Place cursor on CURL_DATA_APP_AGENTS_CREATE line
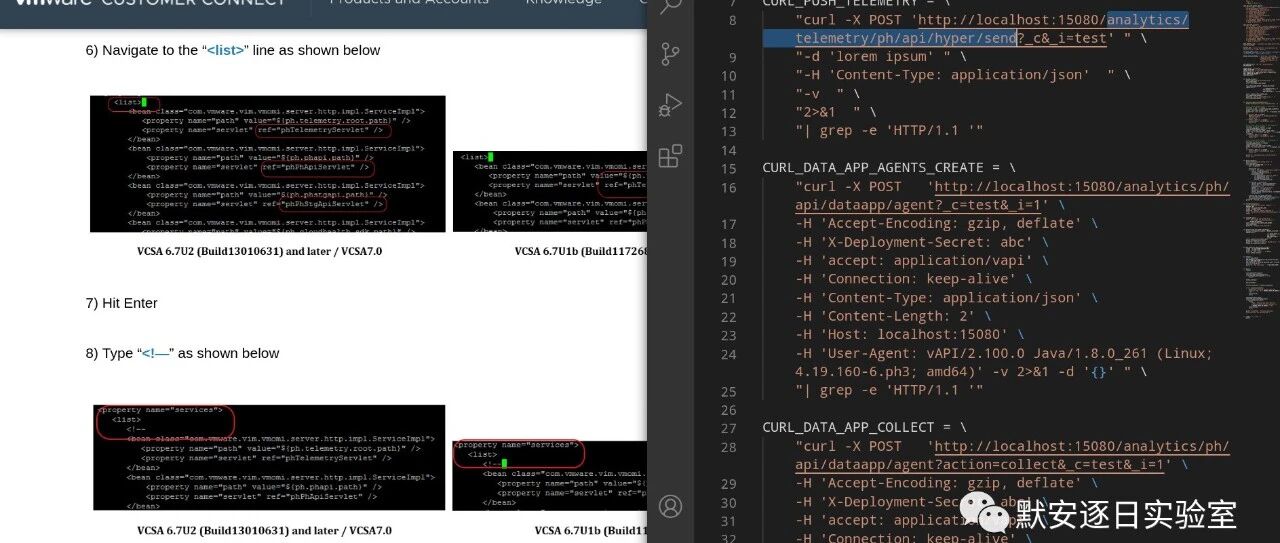The height and width of the screenshot is (543, 1280). 888,168
